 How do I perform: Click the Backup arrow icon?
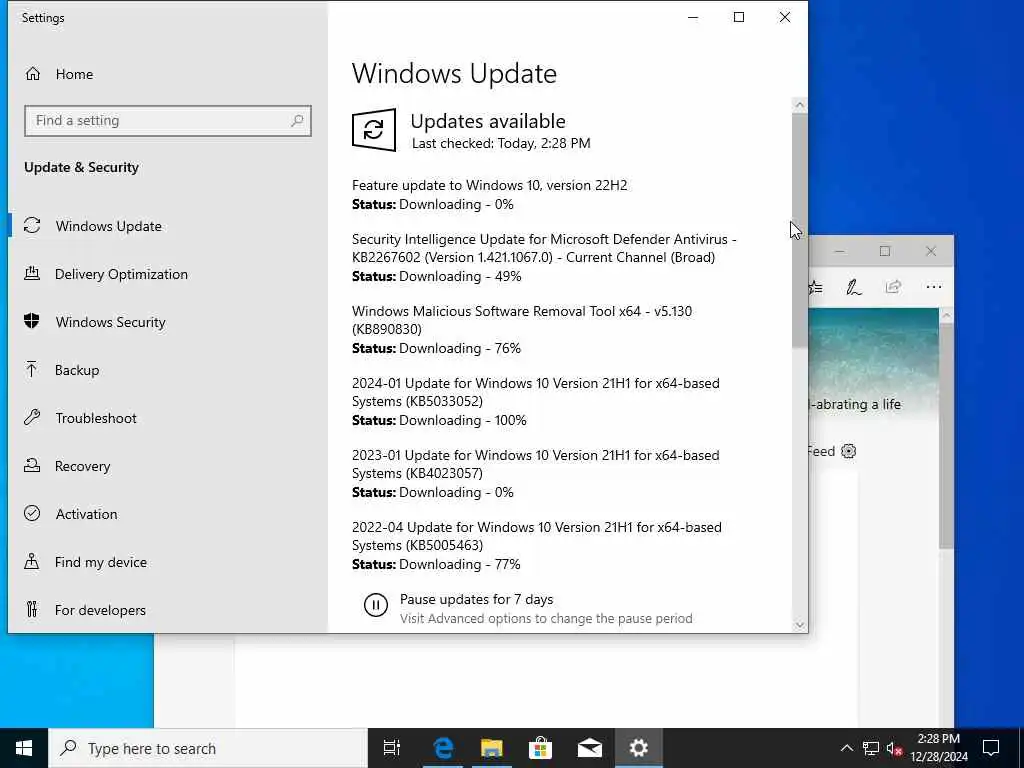(31, 370)
